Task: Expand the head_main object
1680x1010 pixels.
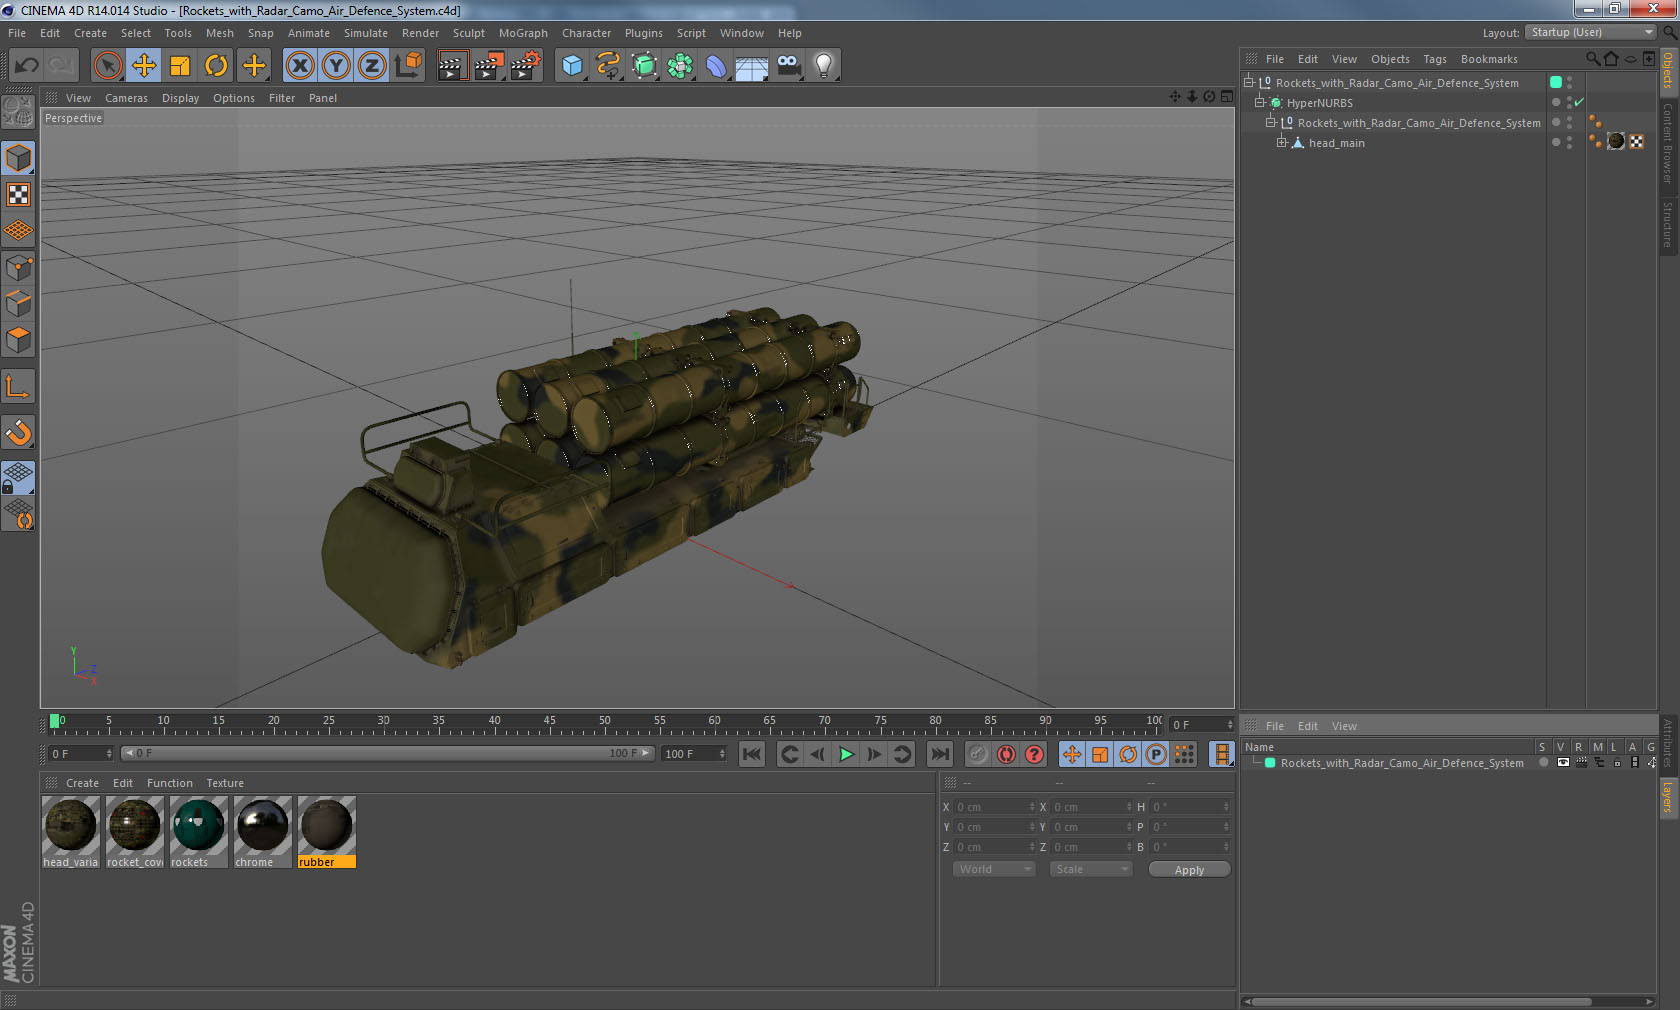Action: pos(1282,143)
